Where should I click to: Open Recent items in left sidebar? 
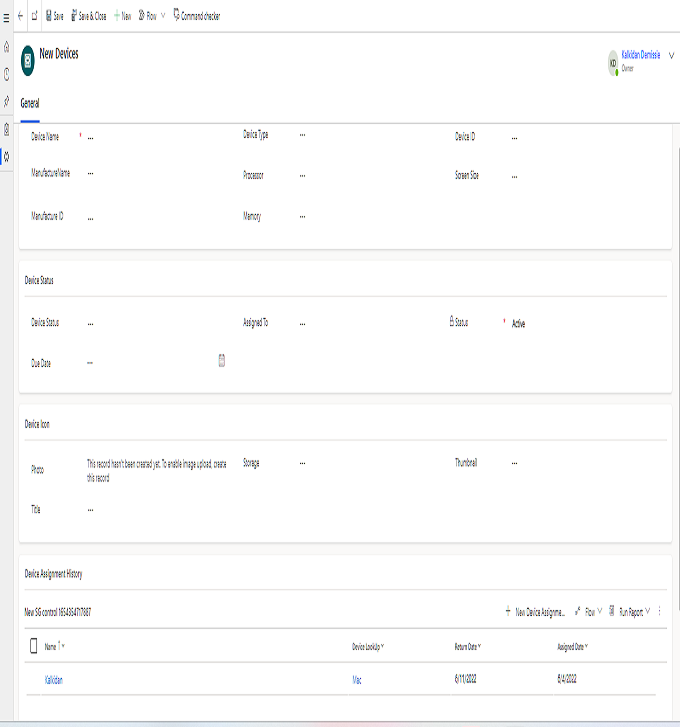[6, 74]
